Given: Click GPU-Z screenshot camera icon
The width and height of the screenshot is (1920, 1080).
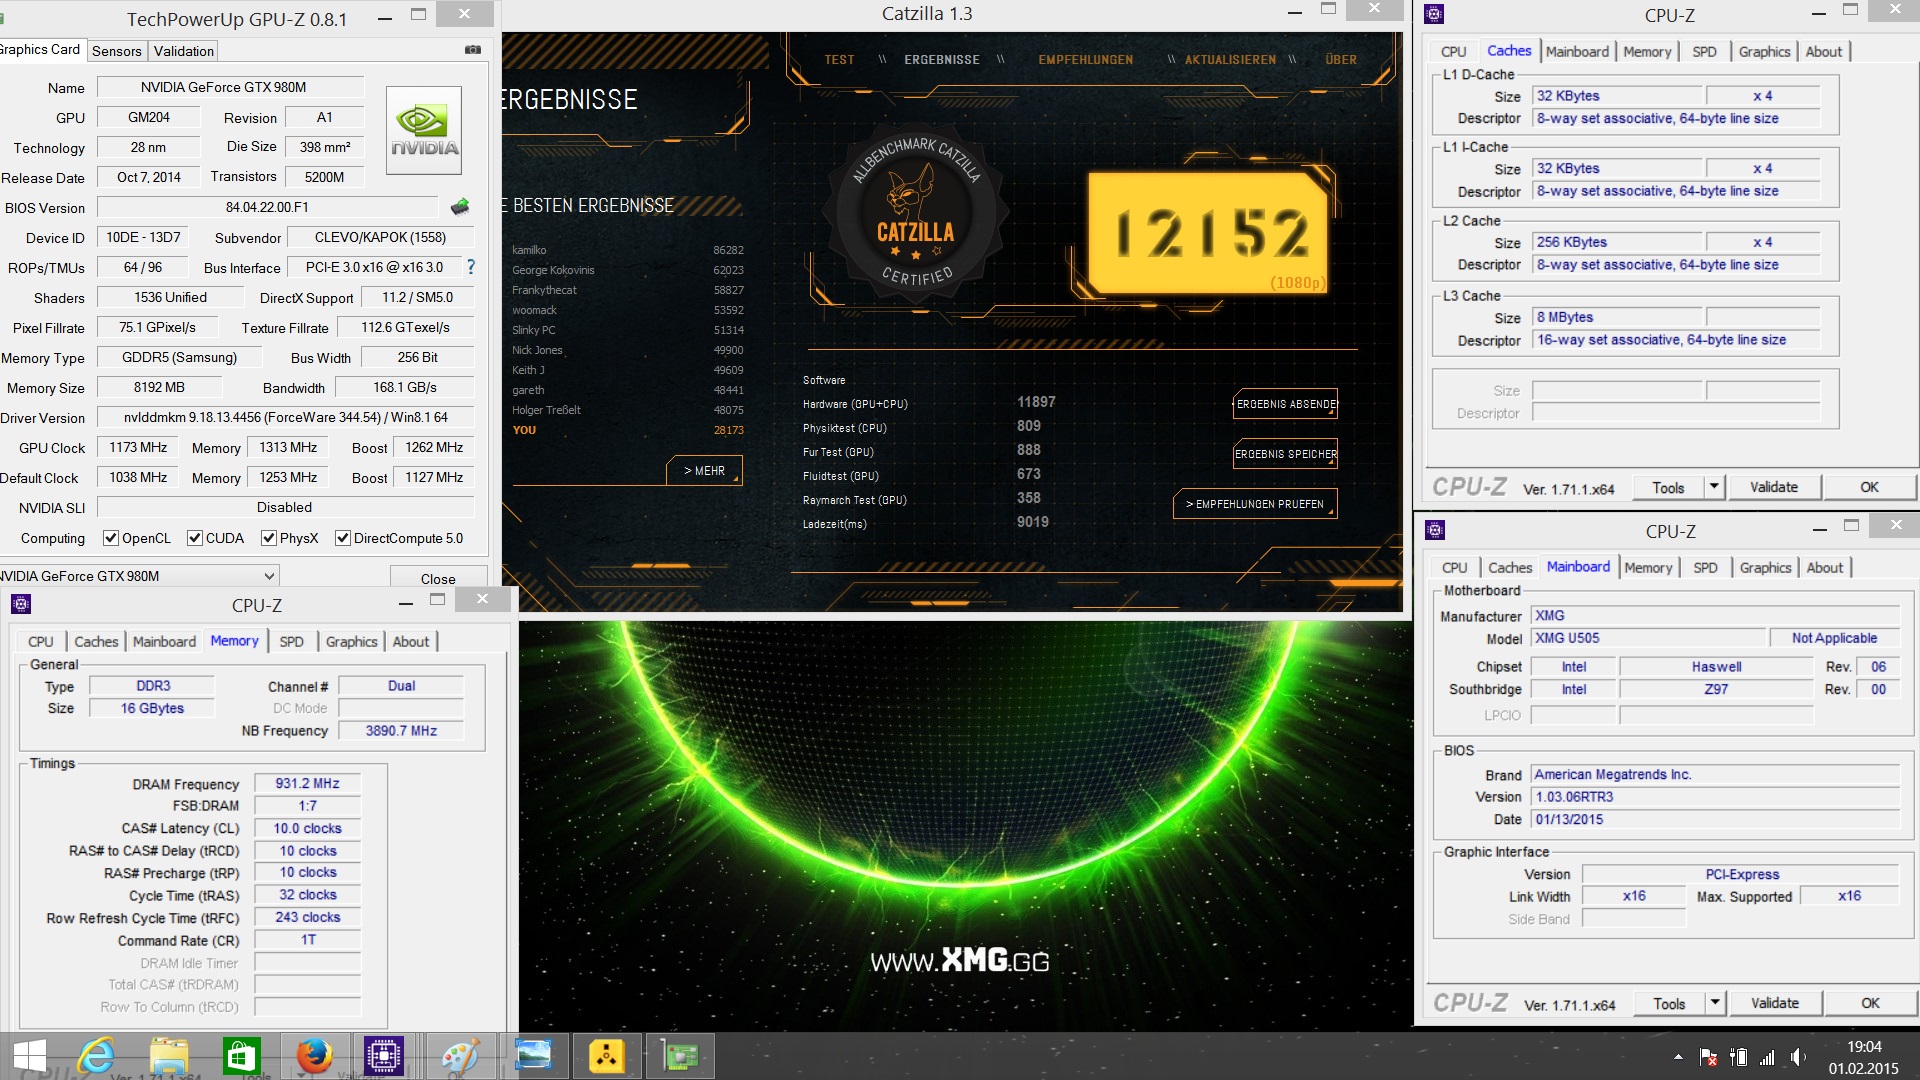Looking at the screenshot, I should click(x=473, y=50).
